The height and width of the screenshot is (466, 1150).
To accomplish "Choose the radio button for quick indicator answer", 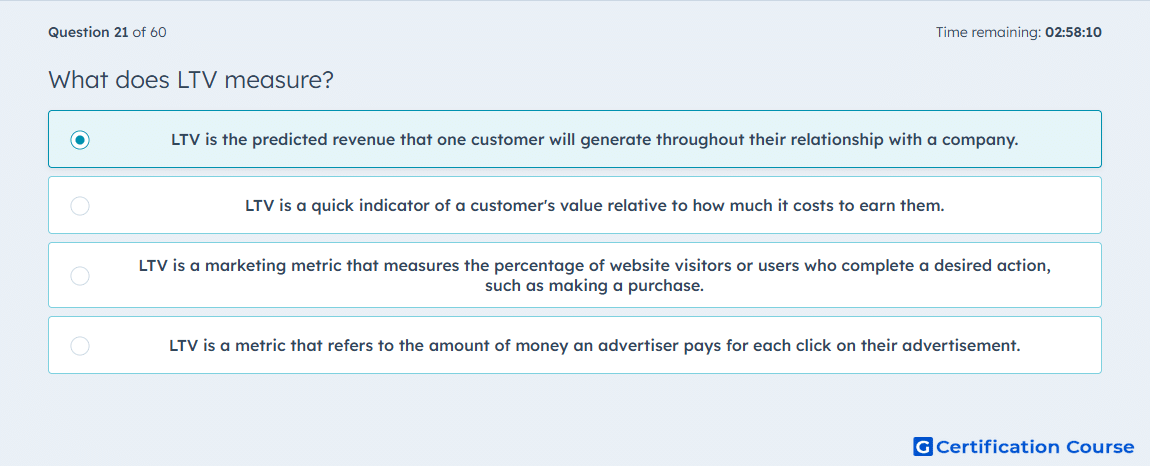I will pyautogui.click(x=80, y=206).
